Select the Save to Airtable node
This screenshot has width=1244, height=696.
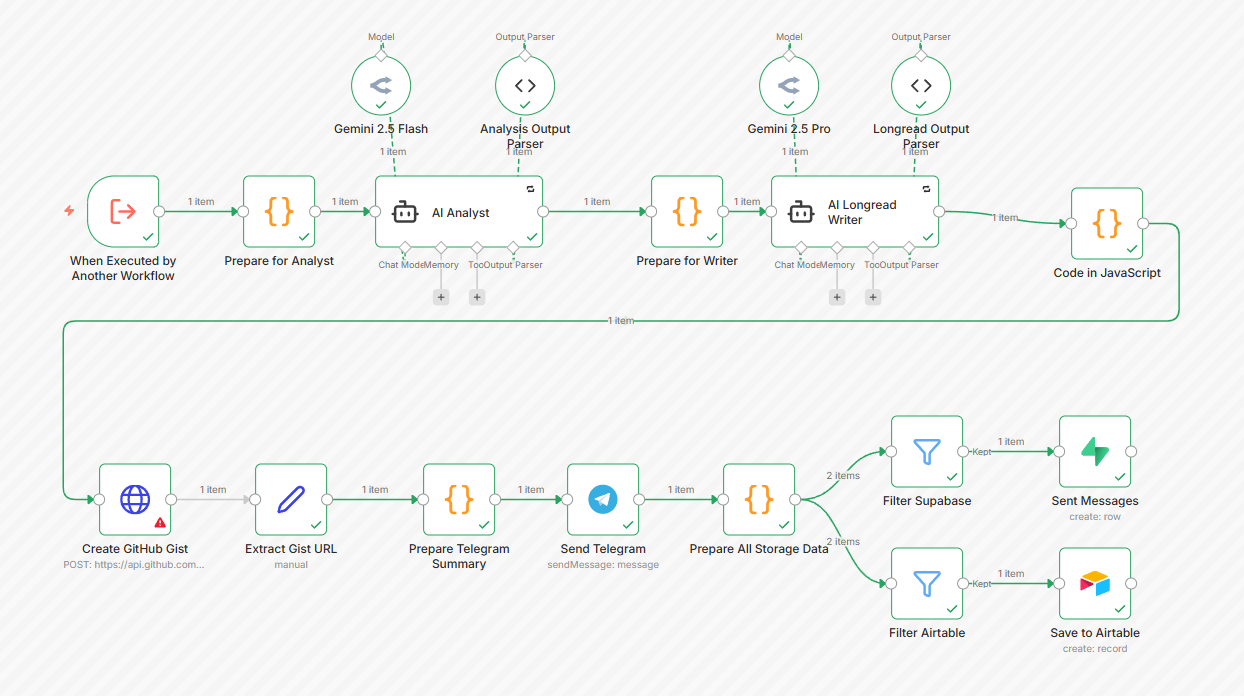[1095, 583]
